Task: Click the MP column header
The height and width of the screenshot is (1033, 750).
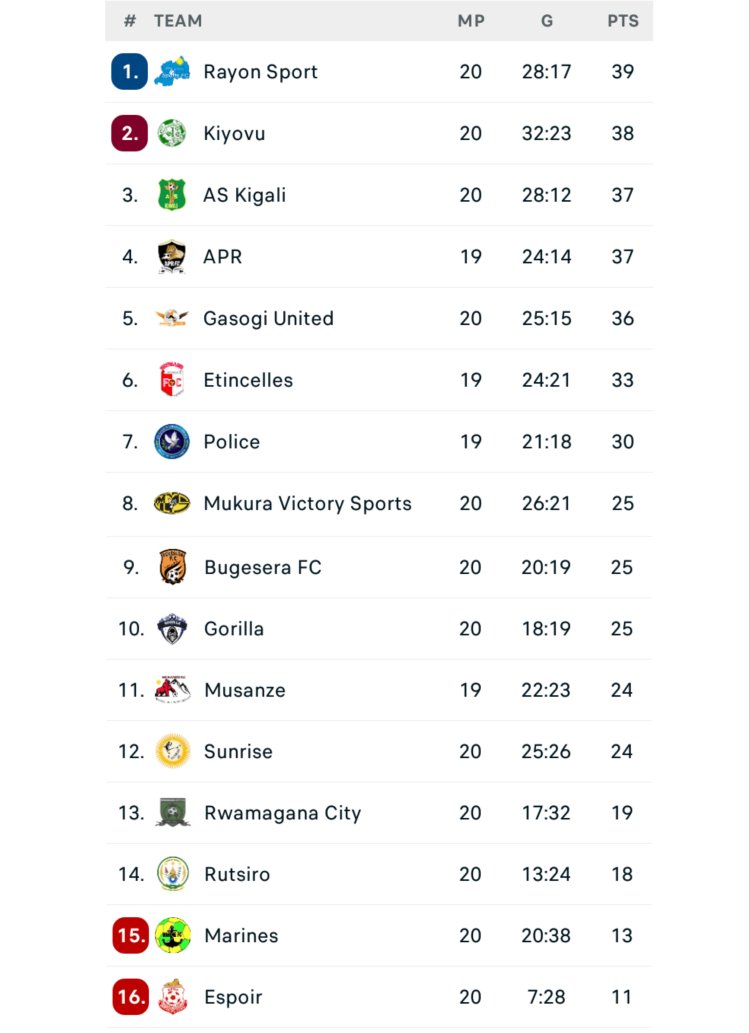Action: pos(471,21)
